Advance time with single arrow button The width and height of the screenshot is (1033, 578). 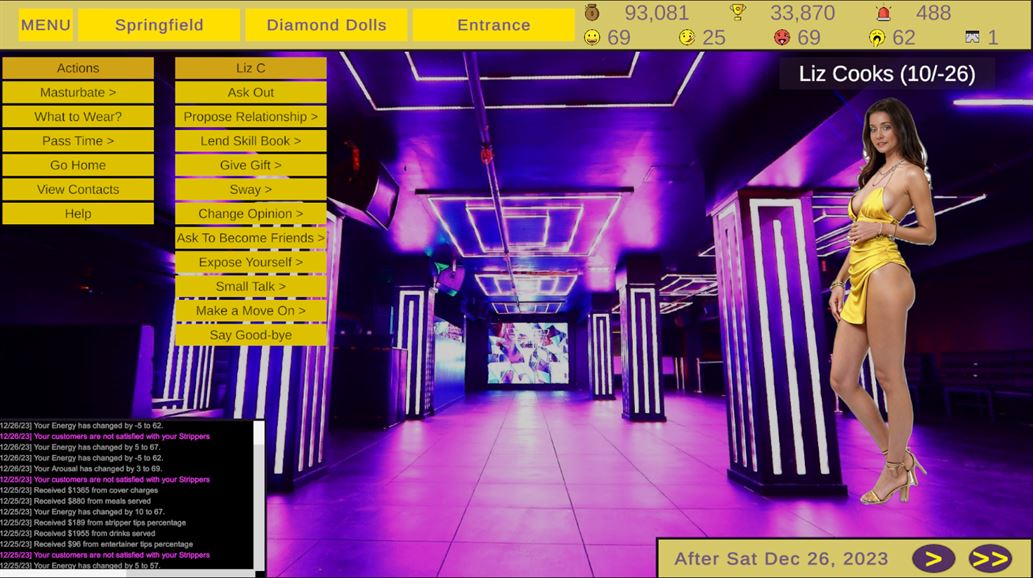click(933, 558)
